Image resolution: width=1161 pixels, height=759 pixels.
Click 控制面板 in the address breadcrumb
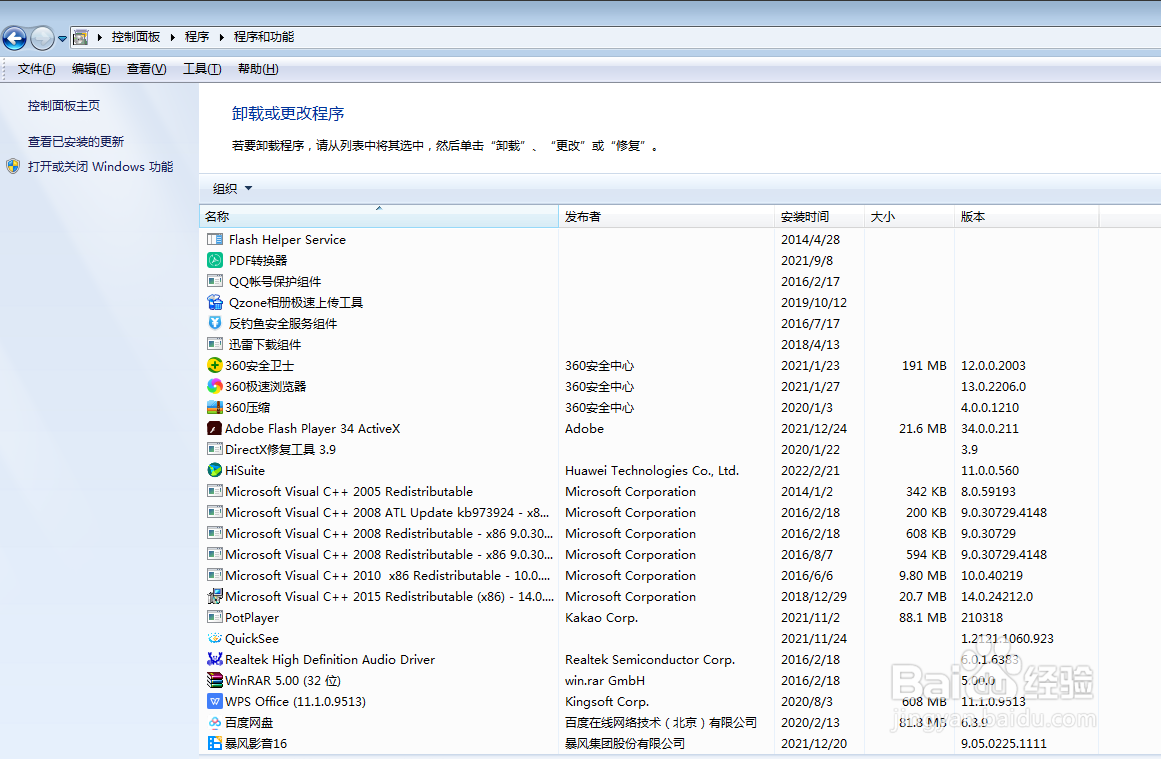pos(136,37)
